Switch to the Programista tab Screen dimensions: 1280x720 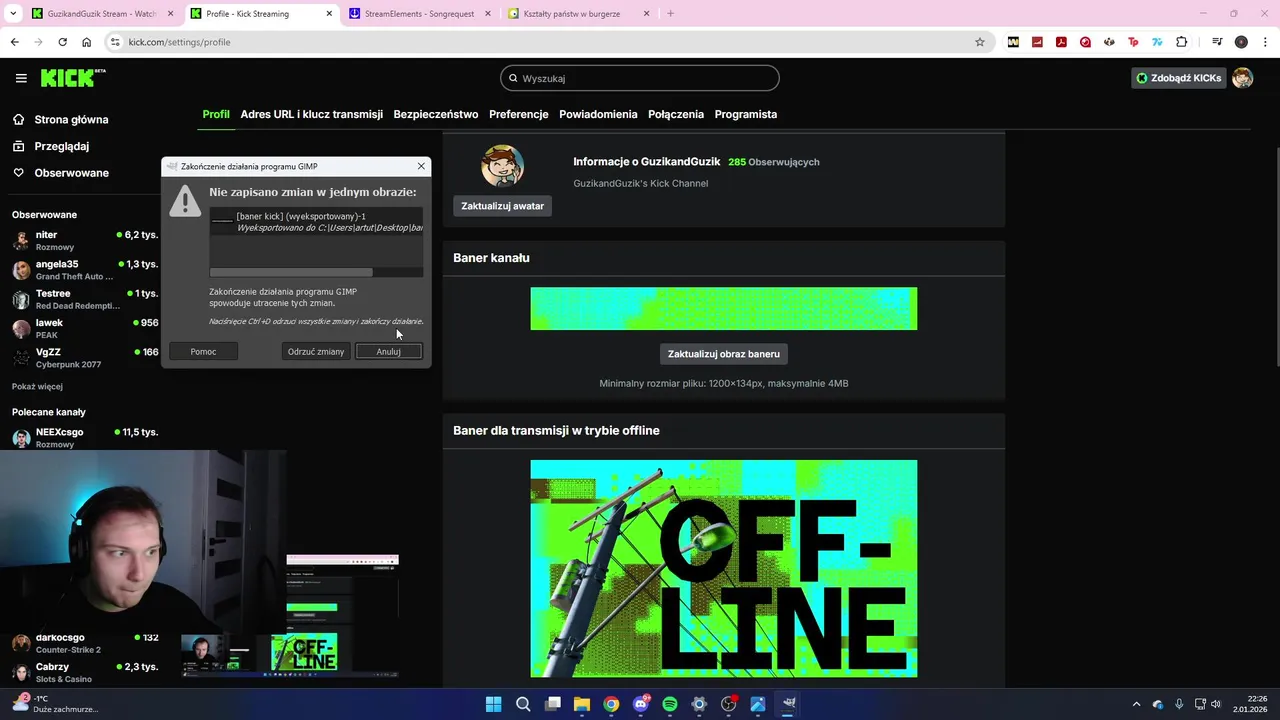746,114
